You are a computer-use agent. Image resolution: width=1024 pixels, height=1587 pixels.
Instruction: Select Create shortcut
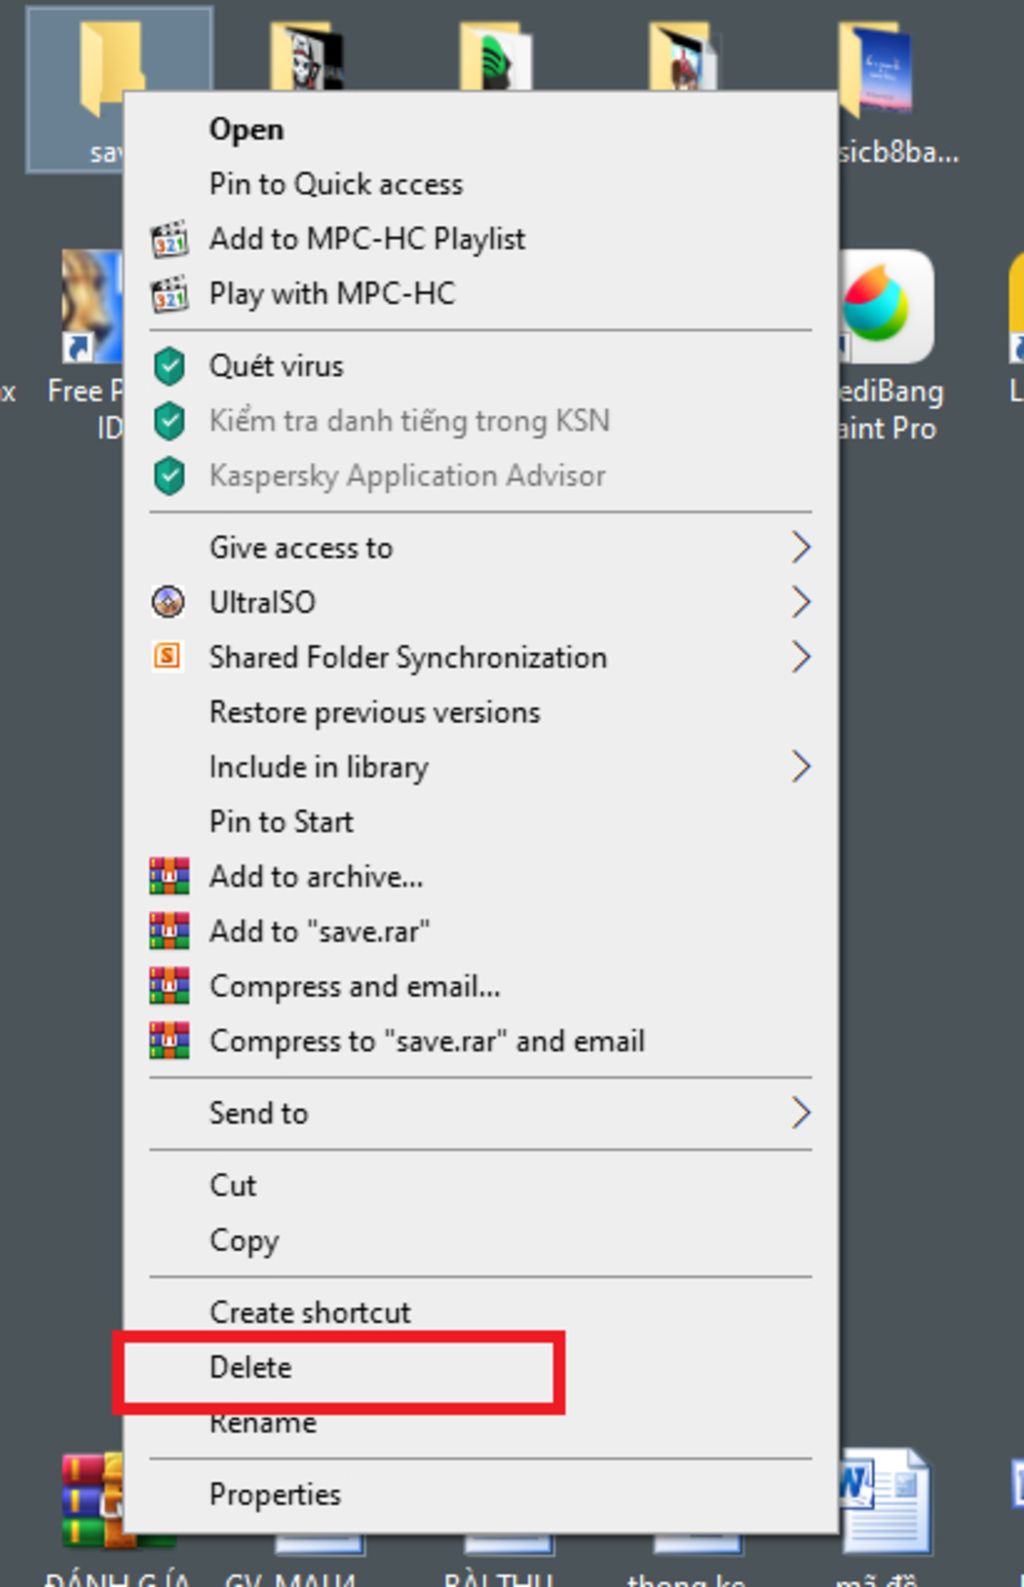tap(310, 1313)
